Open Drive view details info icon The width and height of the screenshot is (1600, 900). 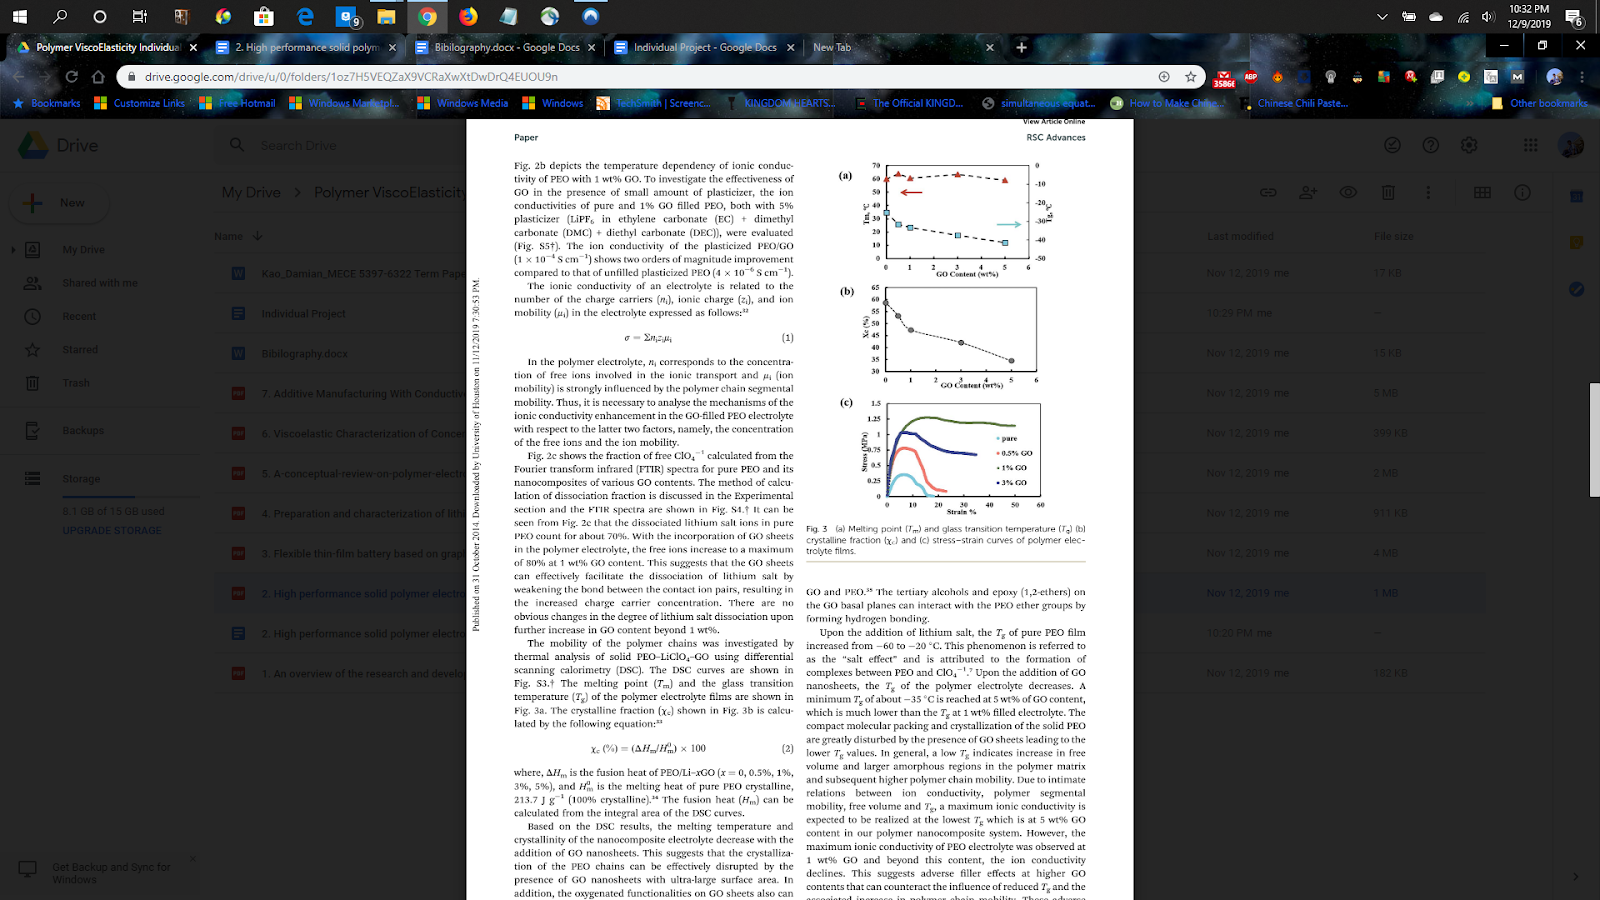point(1522,192)
